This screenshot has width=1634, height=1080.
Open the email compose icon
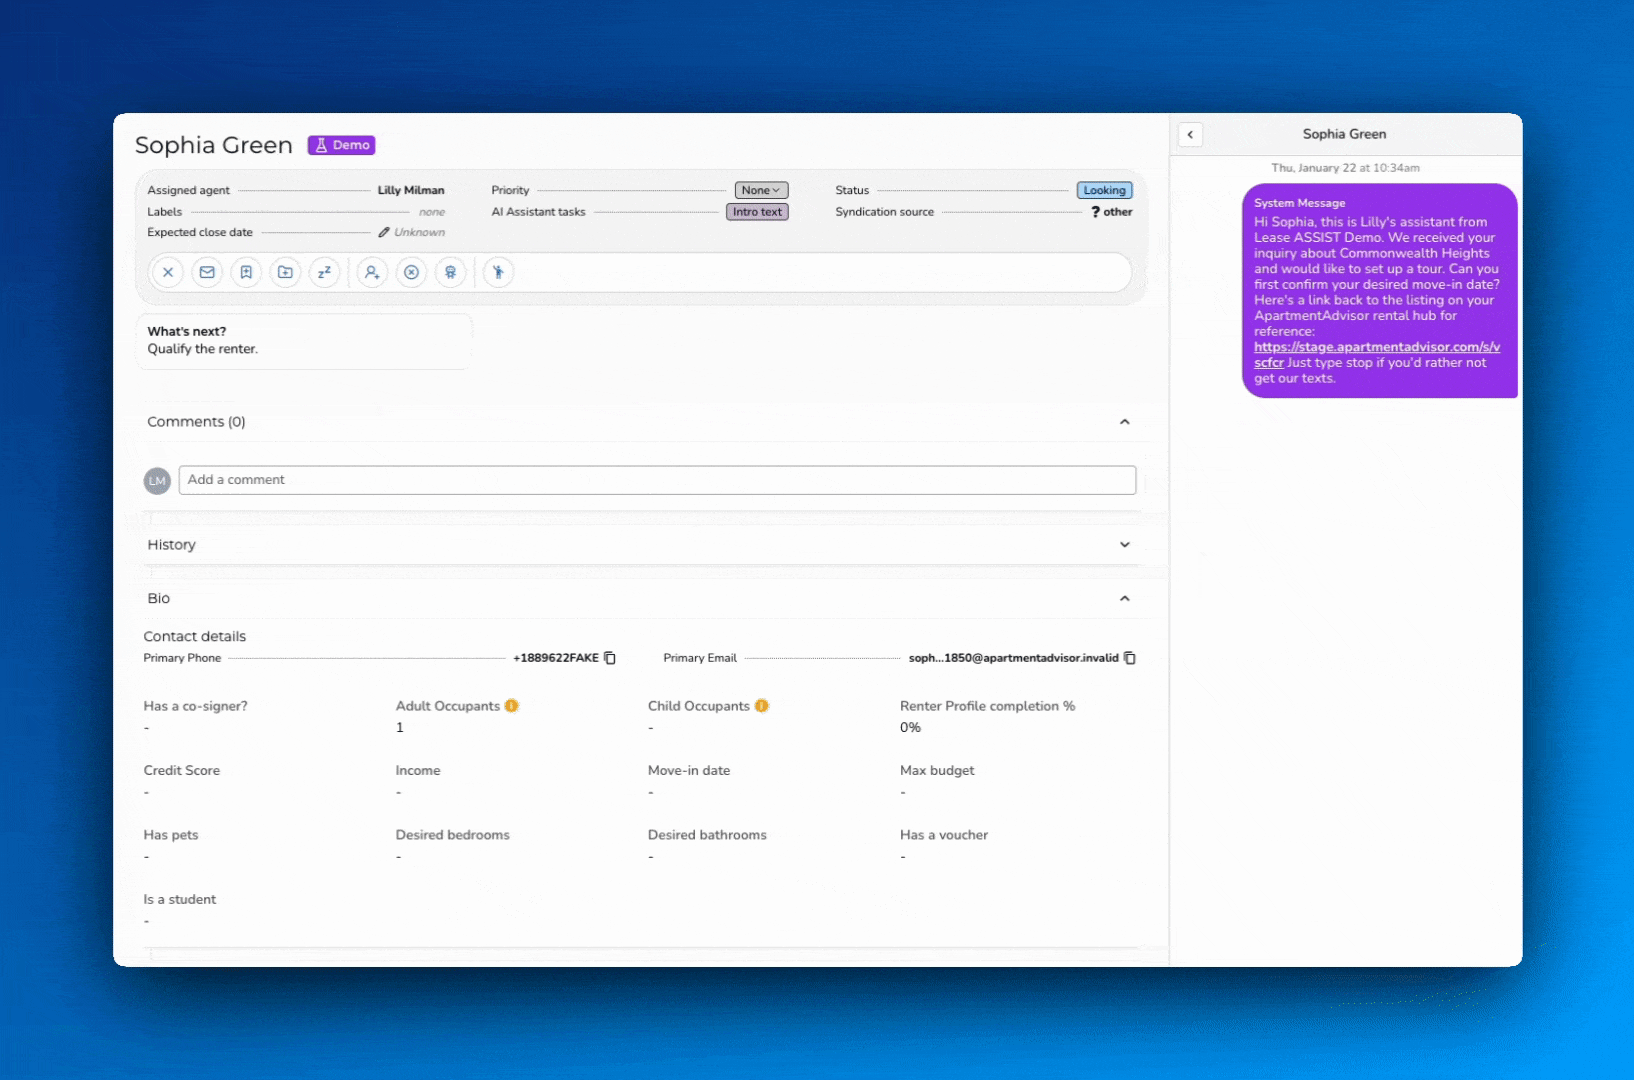[x=207, y=272]
